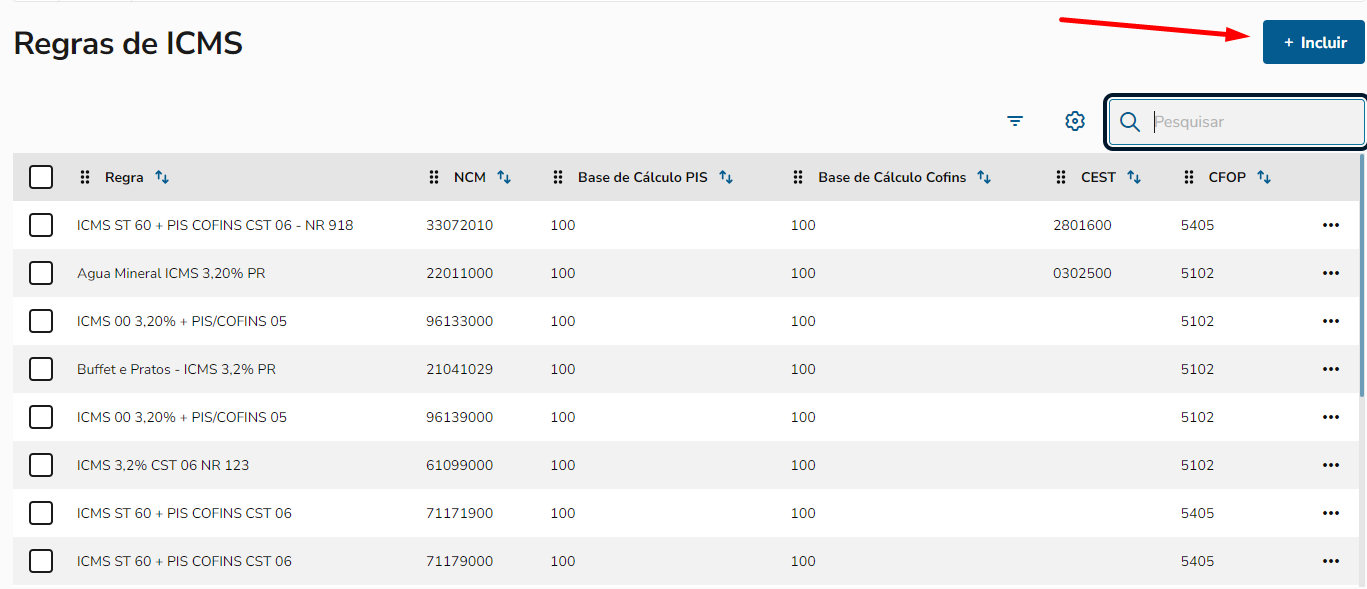The width and height of the screenshot is (1367, 589).
Task: Open actions menu for NR 918 row
Action: click(1331, 225)
